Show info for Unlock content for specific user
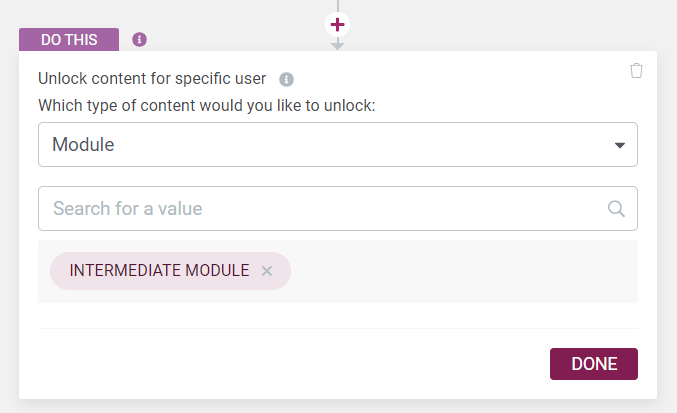 (286, 79)
